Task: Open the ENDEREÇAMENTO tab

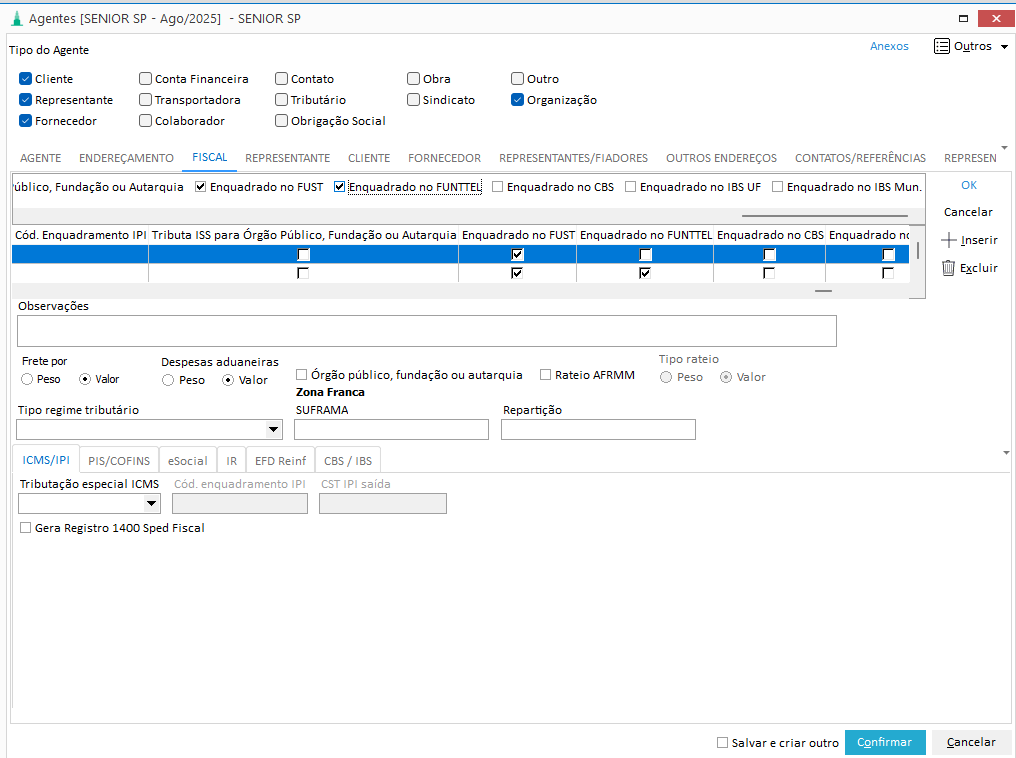Action: (x=126, y=158)
